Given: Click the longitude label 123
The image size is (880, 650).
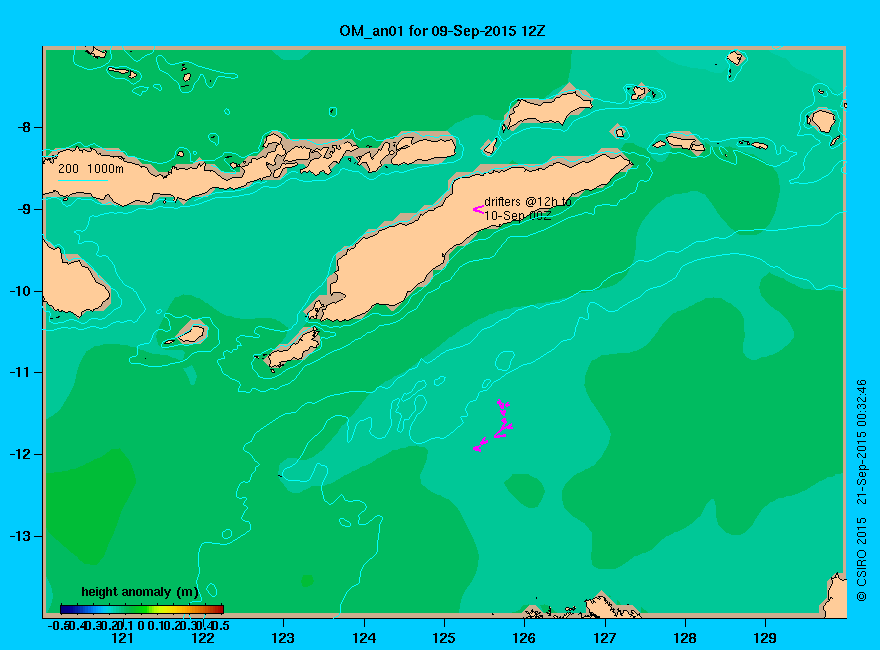Looking at the screenshot, I should (283, 638).
